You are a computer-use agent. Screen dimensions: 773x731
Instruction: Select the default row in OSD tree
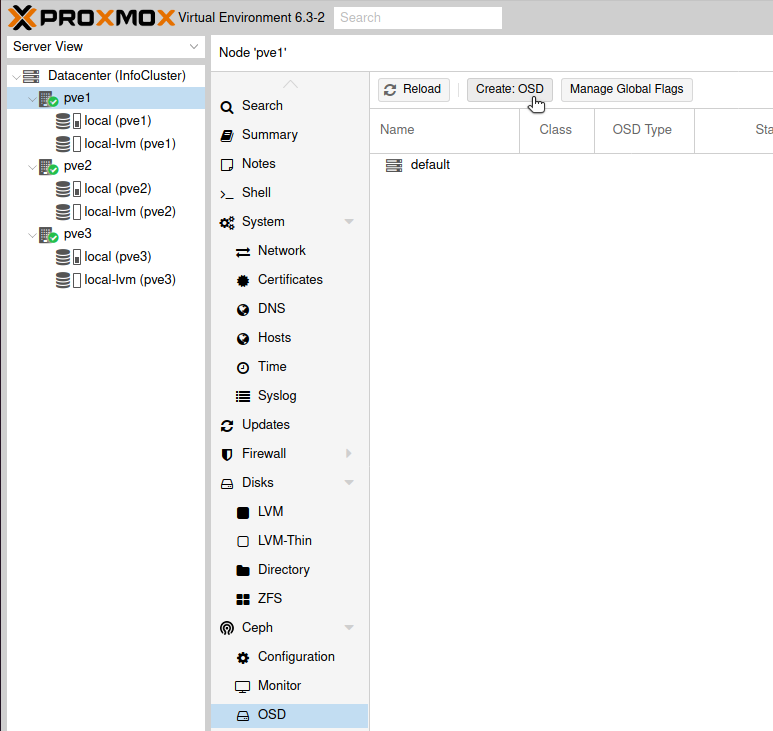(571, 165)
